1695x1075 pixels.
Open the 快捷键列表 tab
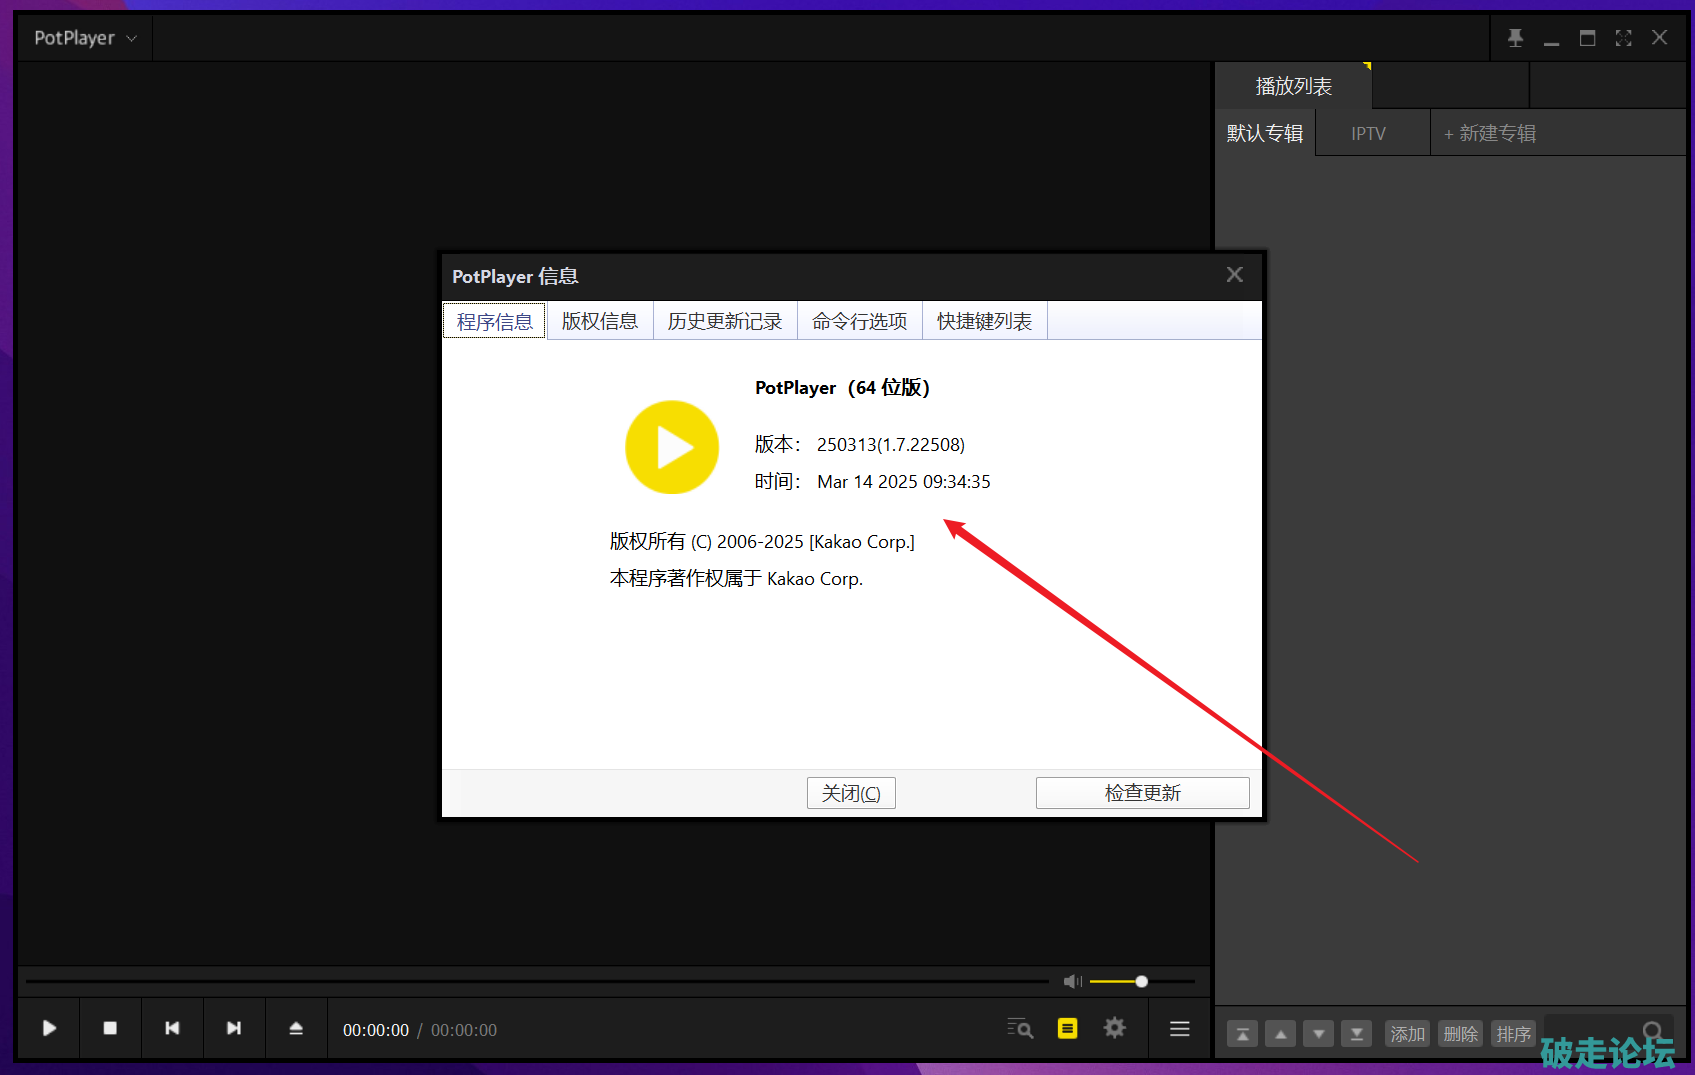pos(984,321)
